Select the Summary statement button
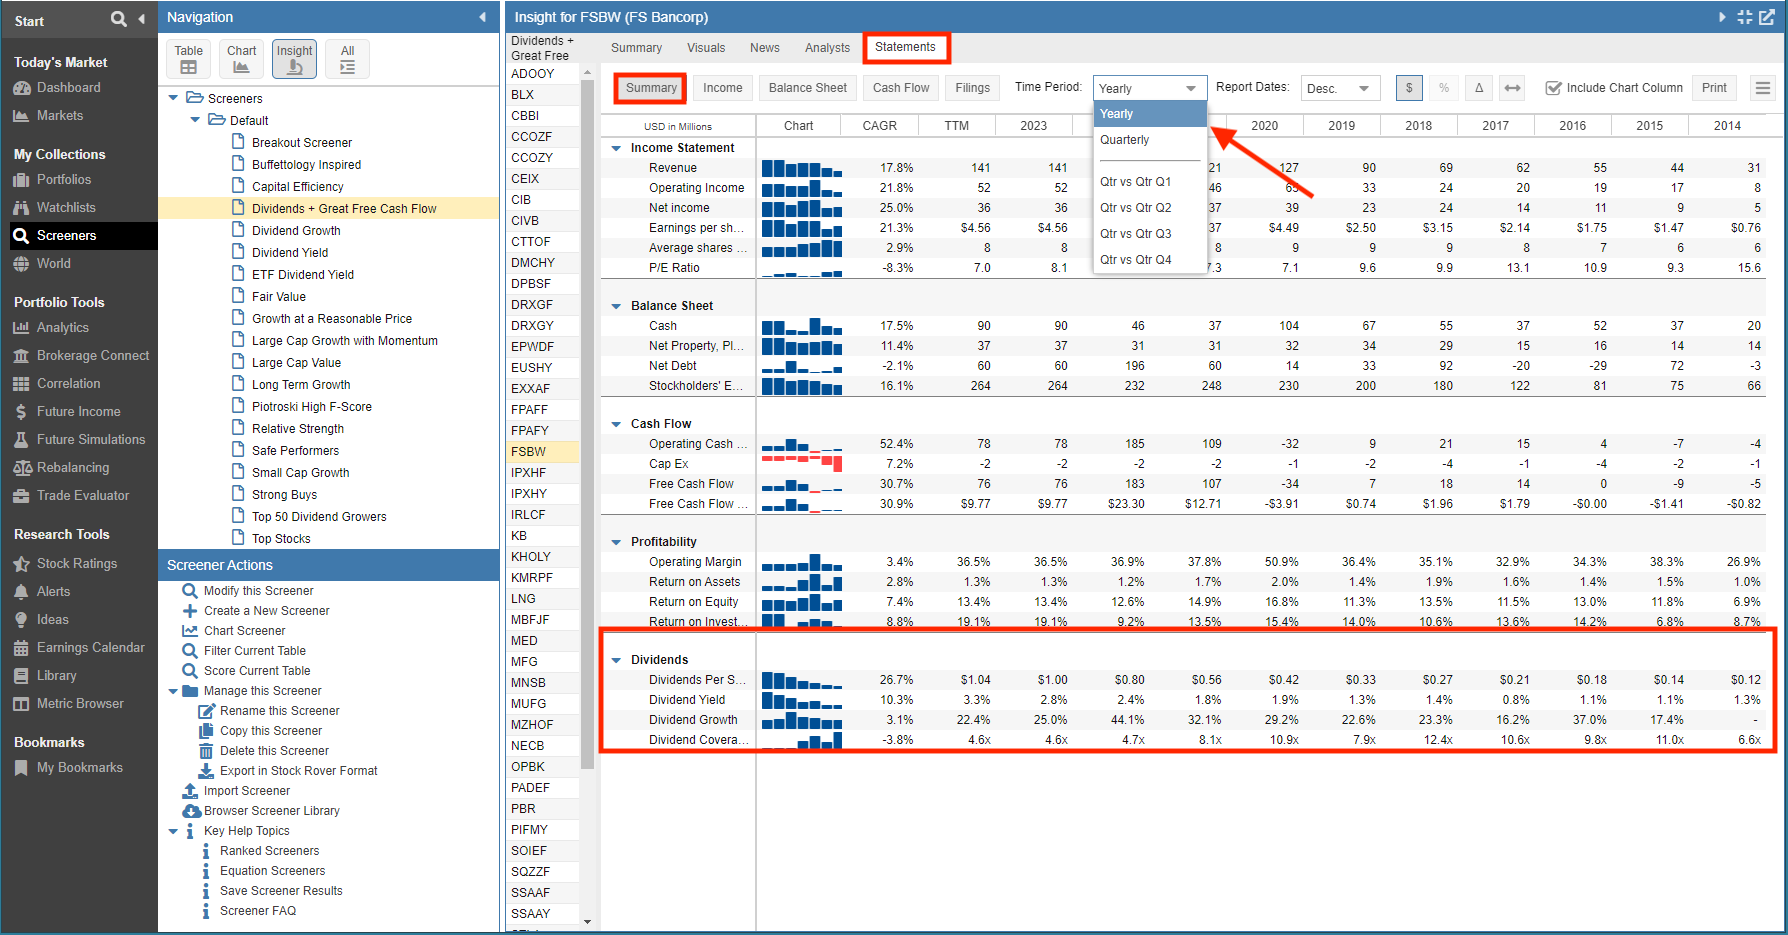 coord(651,88)
